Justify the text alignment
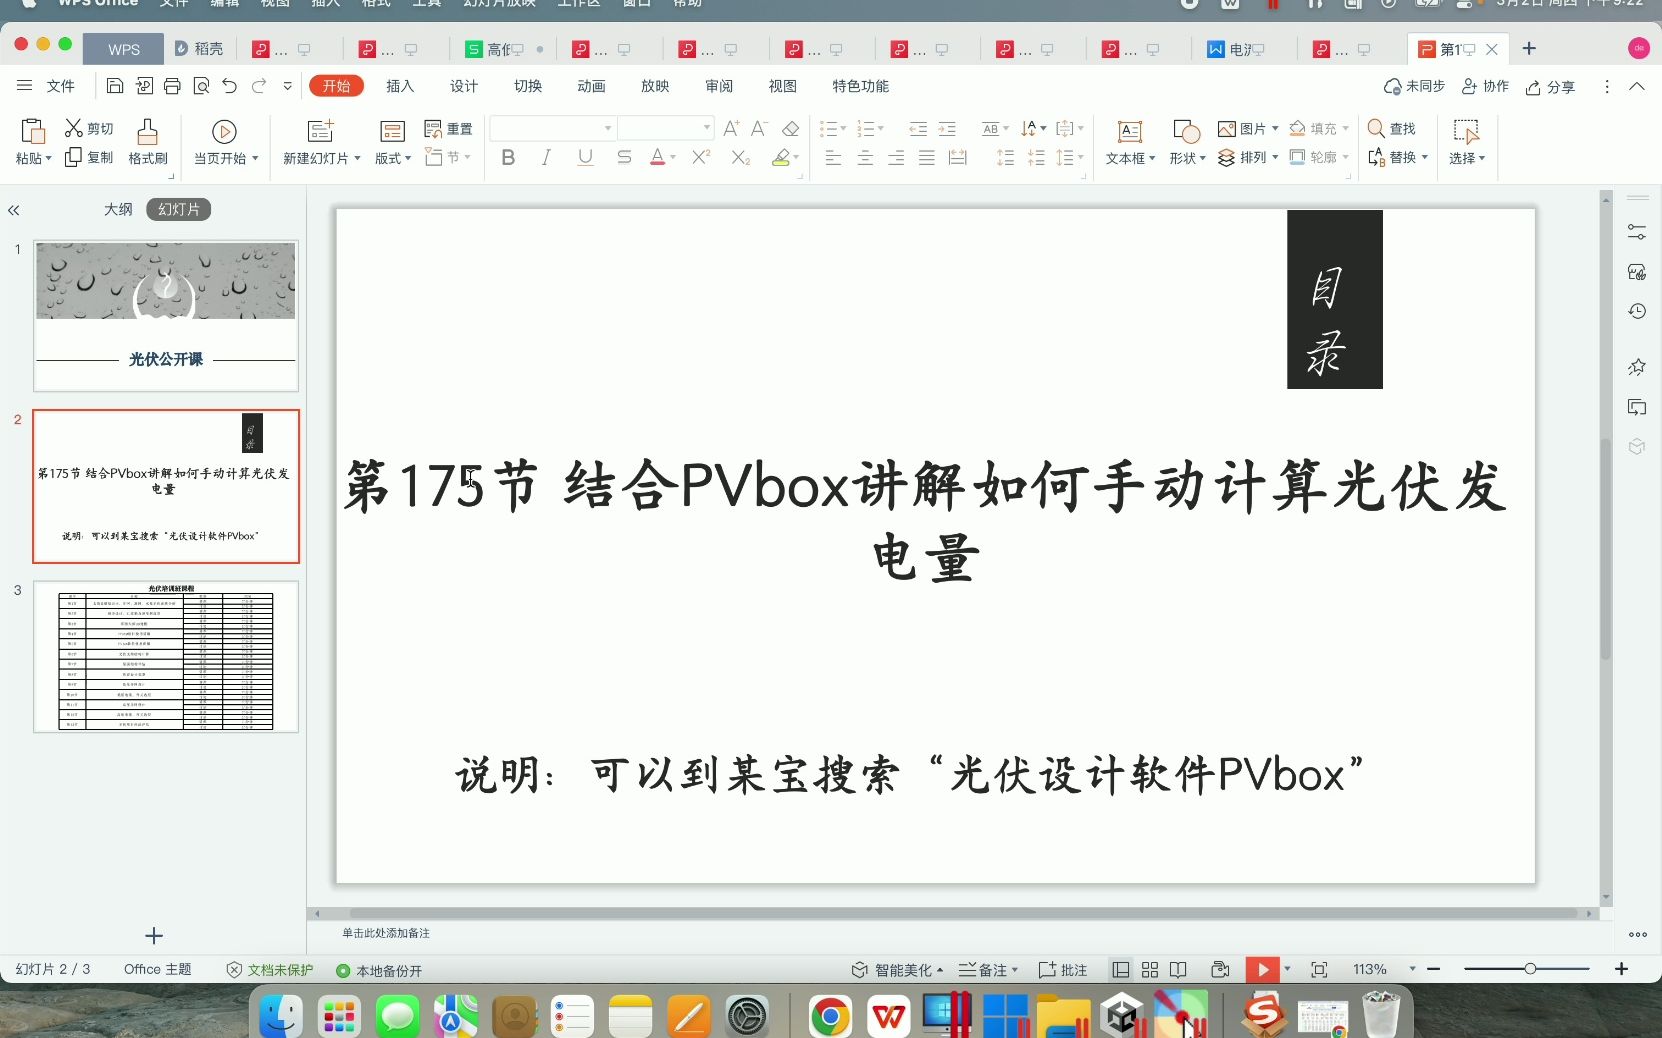This screenshot has height=1038, width=1662. 927,157
